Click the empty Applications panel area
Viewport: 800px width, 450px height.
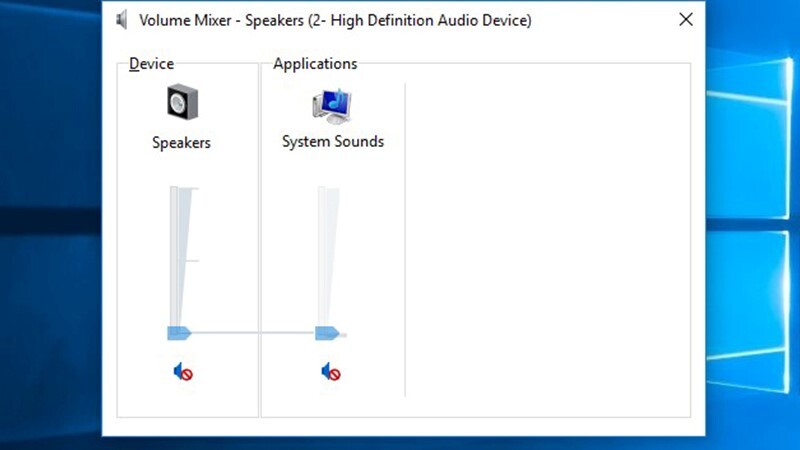(x=548, y=240)
